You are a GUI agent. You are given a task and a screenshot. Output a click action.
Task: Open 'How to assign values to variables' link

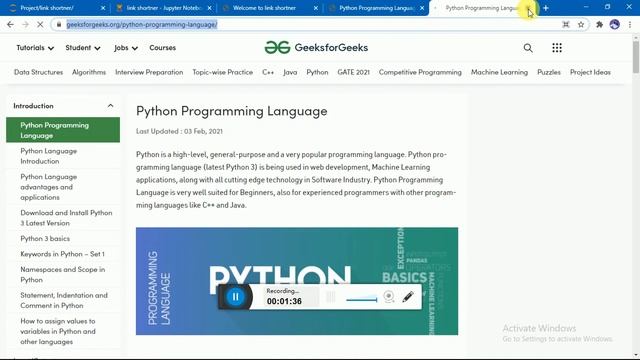click(x=58, y=331)
